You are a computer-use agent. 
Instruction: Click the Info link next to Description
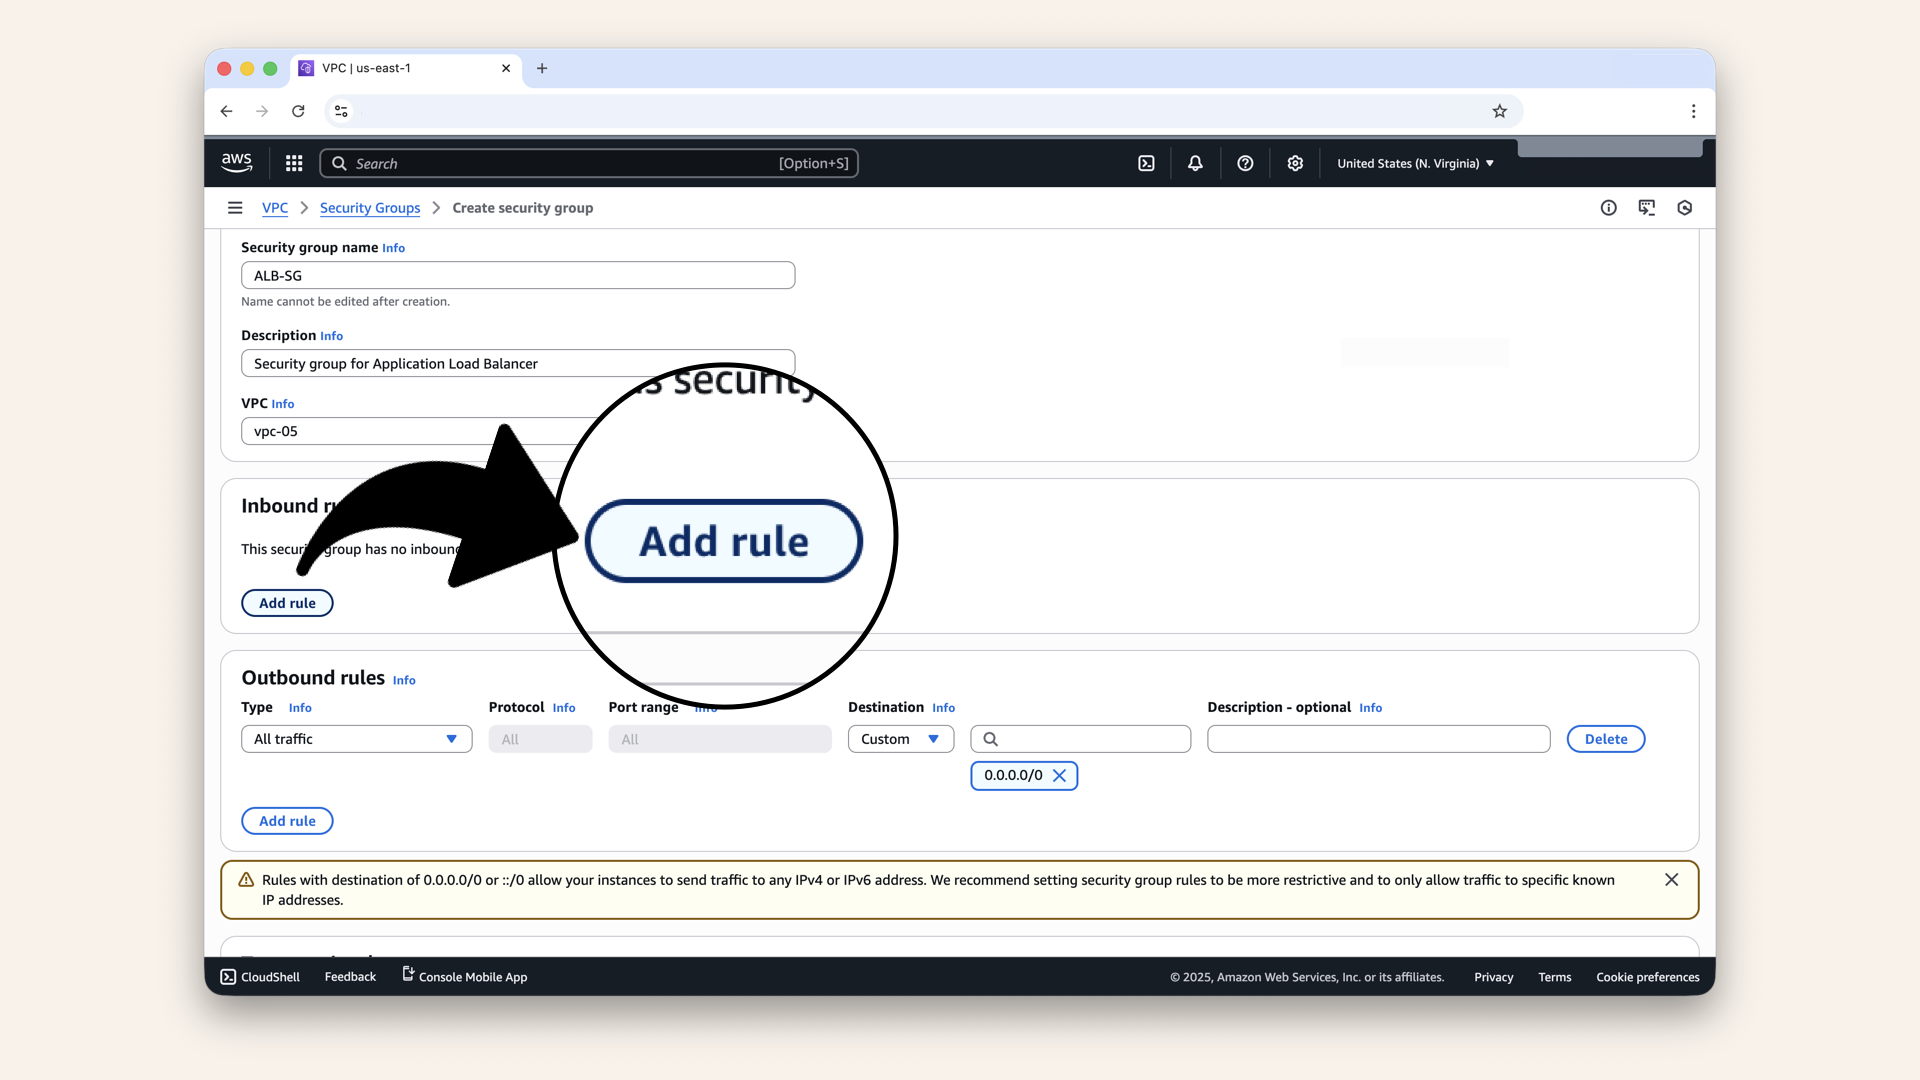point(331,336)
